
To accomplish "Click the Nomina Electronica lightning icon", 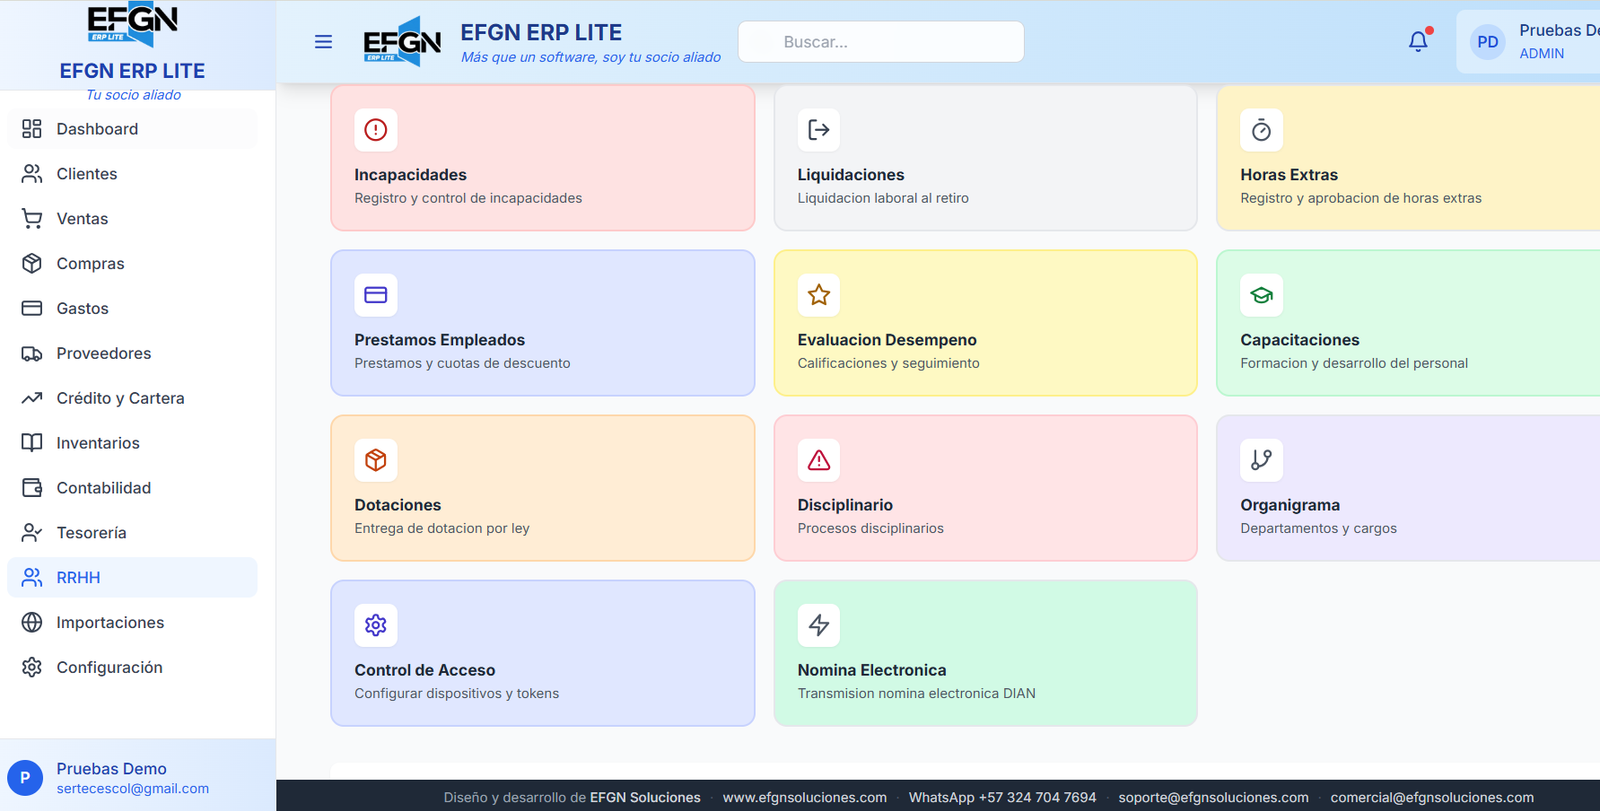I will [819, 625].
